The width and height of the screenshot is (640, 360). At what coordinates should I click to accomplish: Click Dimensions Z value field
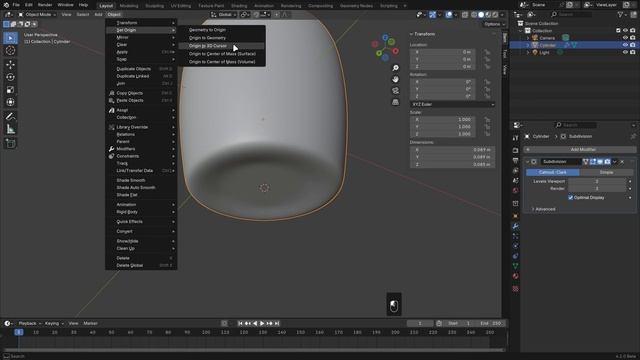tap(453, 164)
